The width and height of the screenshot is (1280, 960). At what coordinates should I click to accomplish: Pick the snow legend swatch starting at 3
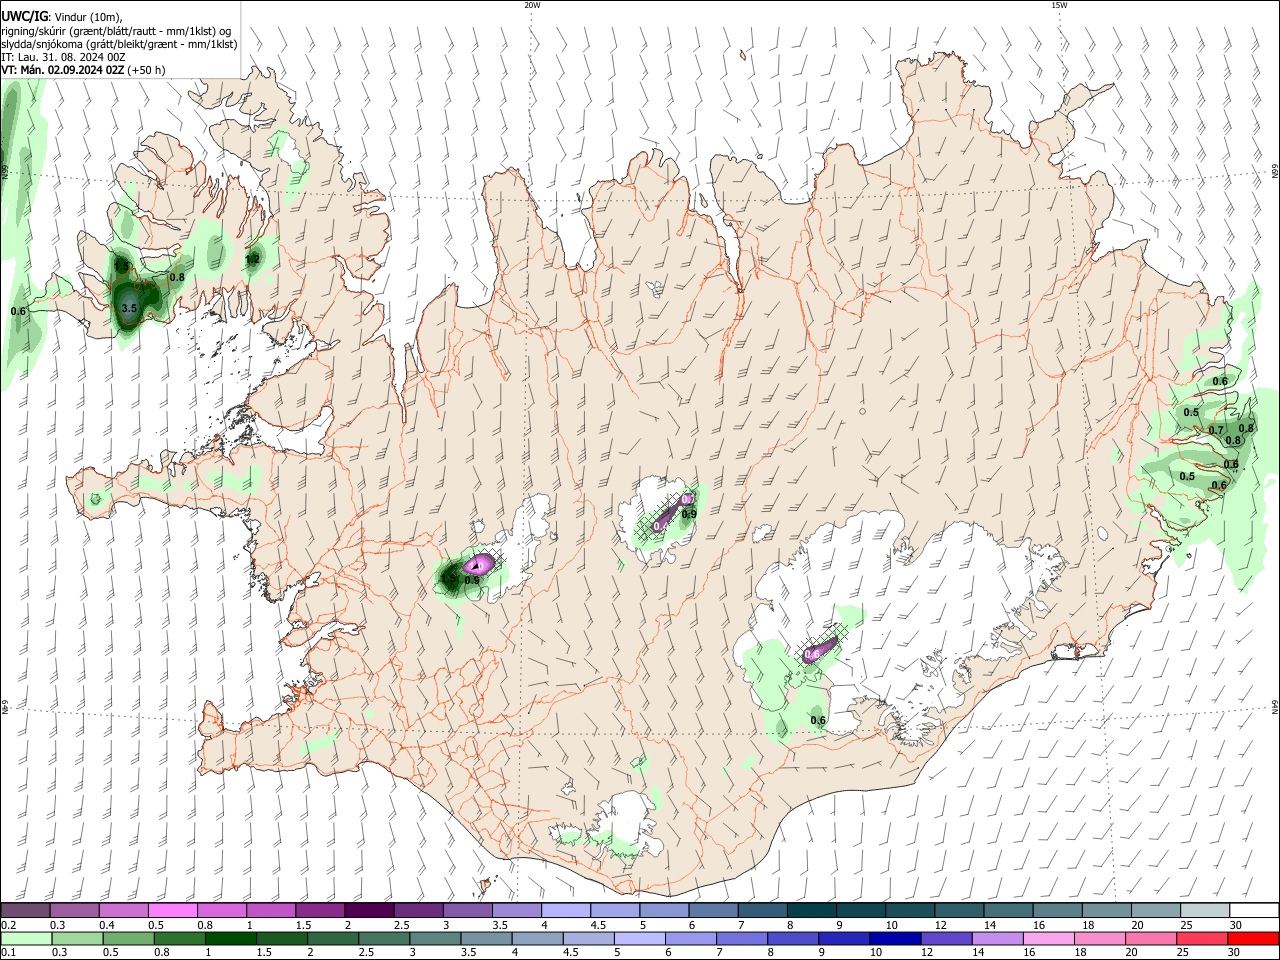pos(468,911)
